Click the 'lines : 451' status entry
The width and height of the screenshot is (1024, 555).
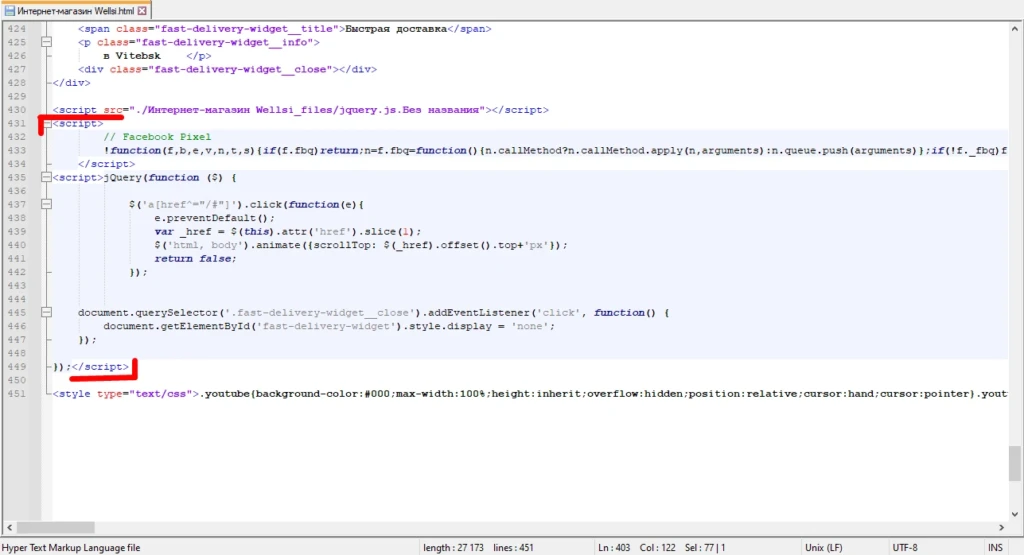coord(513,548)
